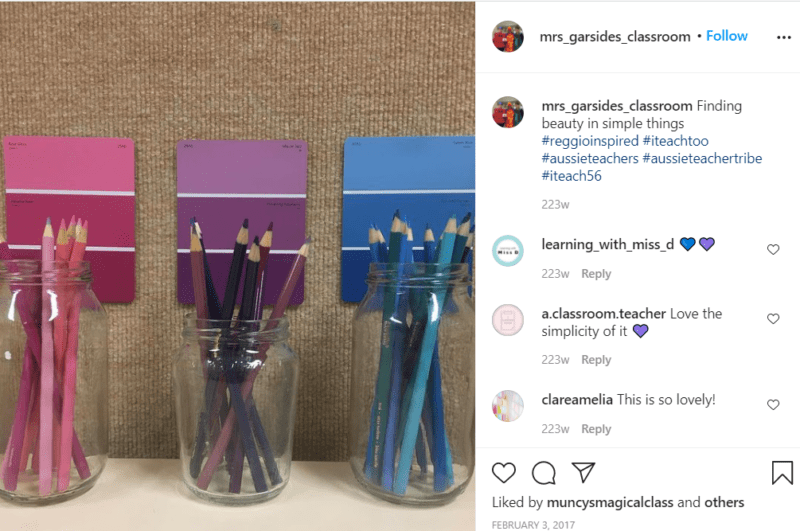
Task: View the others who liked this
Action: coord(724,502)
